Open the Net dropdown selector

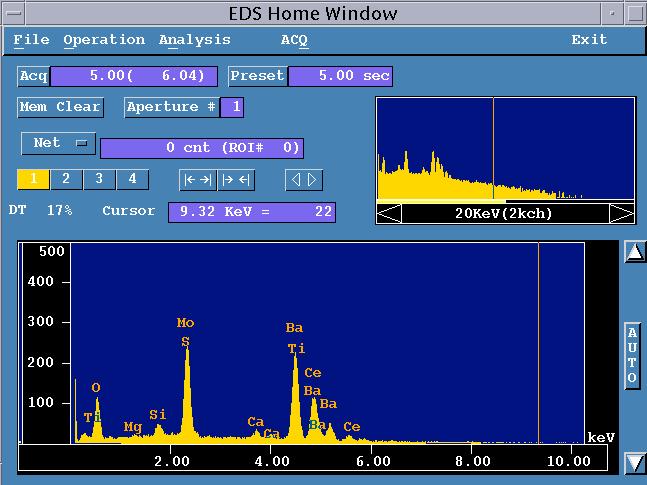coord(59,143)
